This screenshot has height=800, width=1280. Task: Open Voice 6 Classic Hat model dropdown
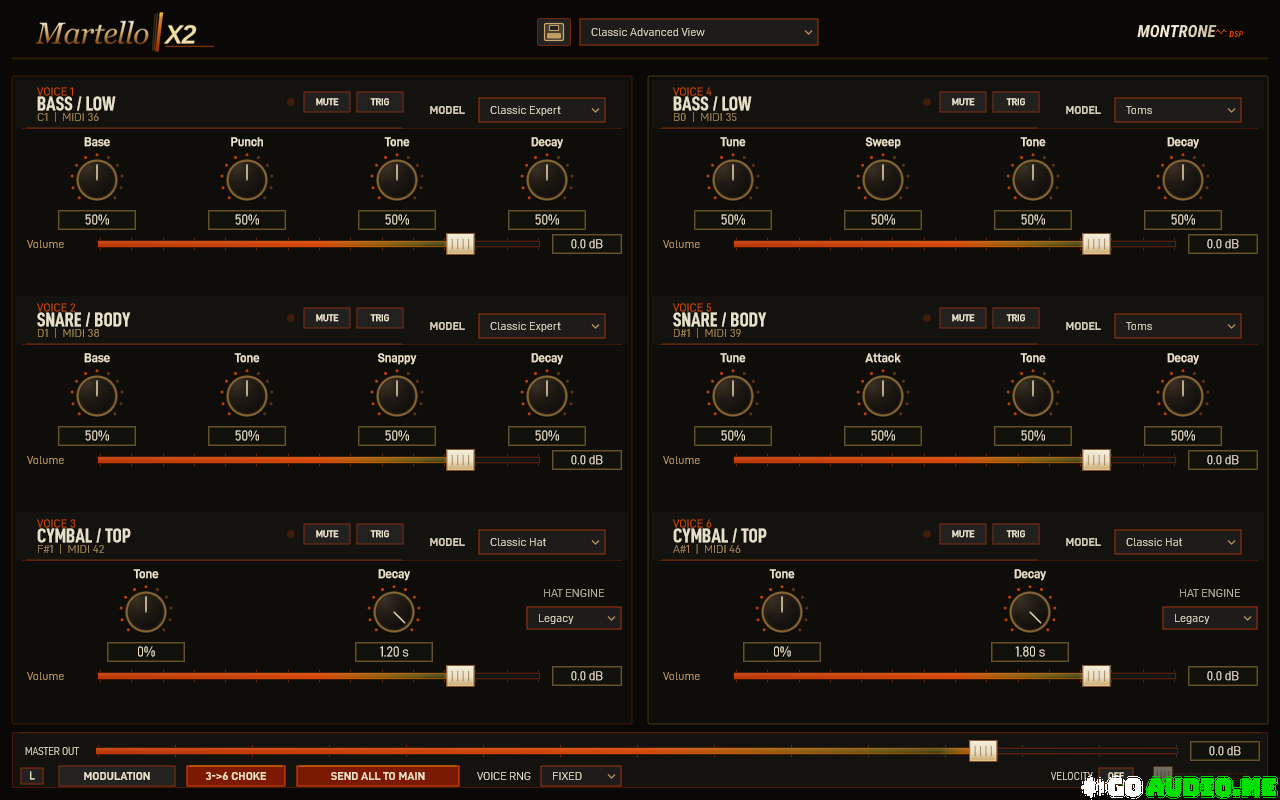tap(1178, 542)
